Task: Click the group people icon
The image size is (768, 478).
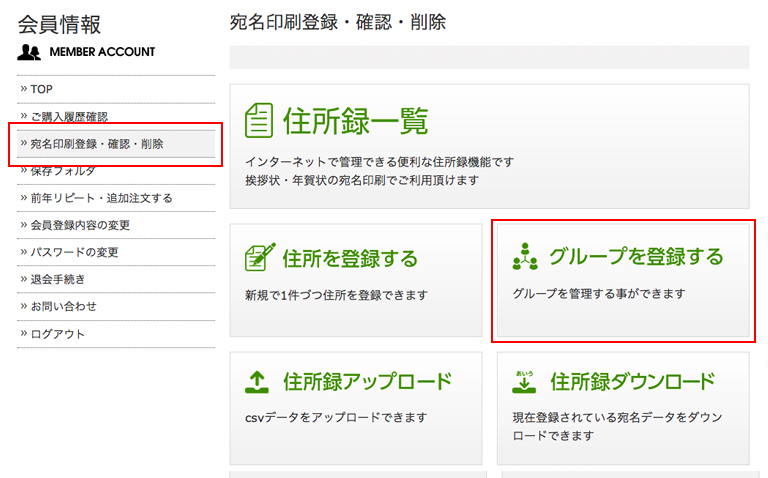Action: pyautogui.click(x=525, y=257)
